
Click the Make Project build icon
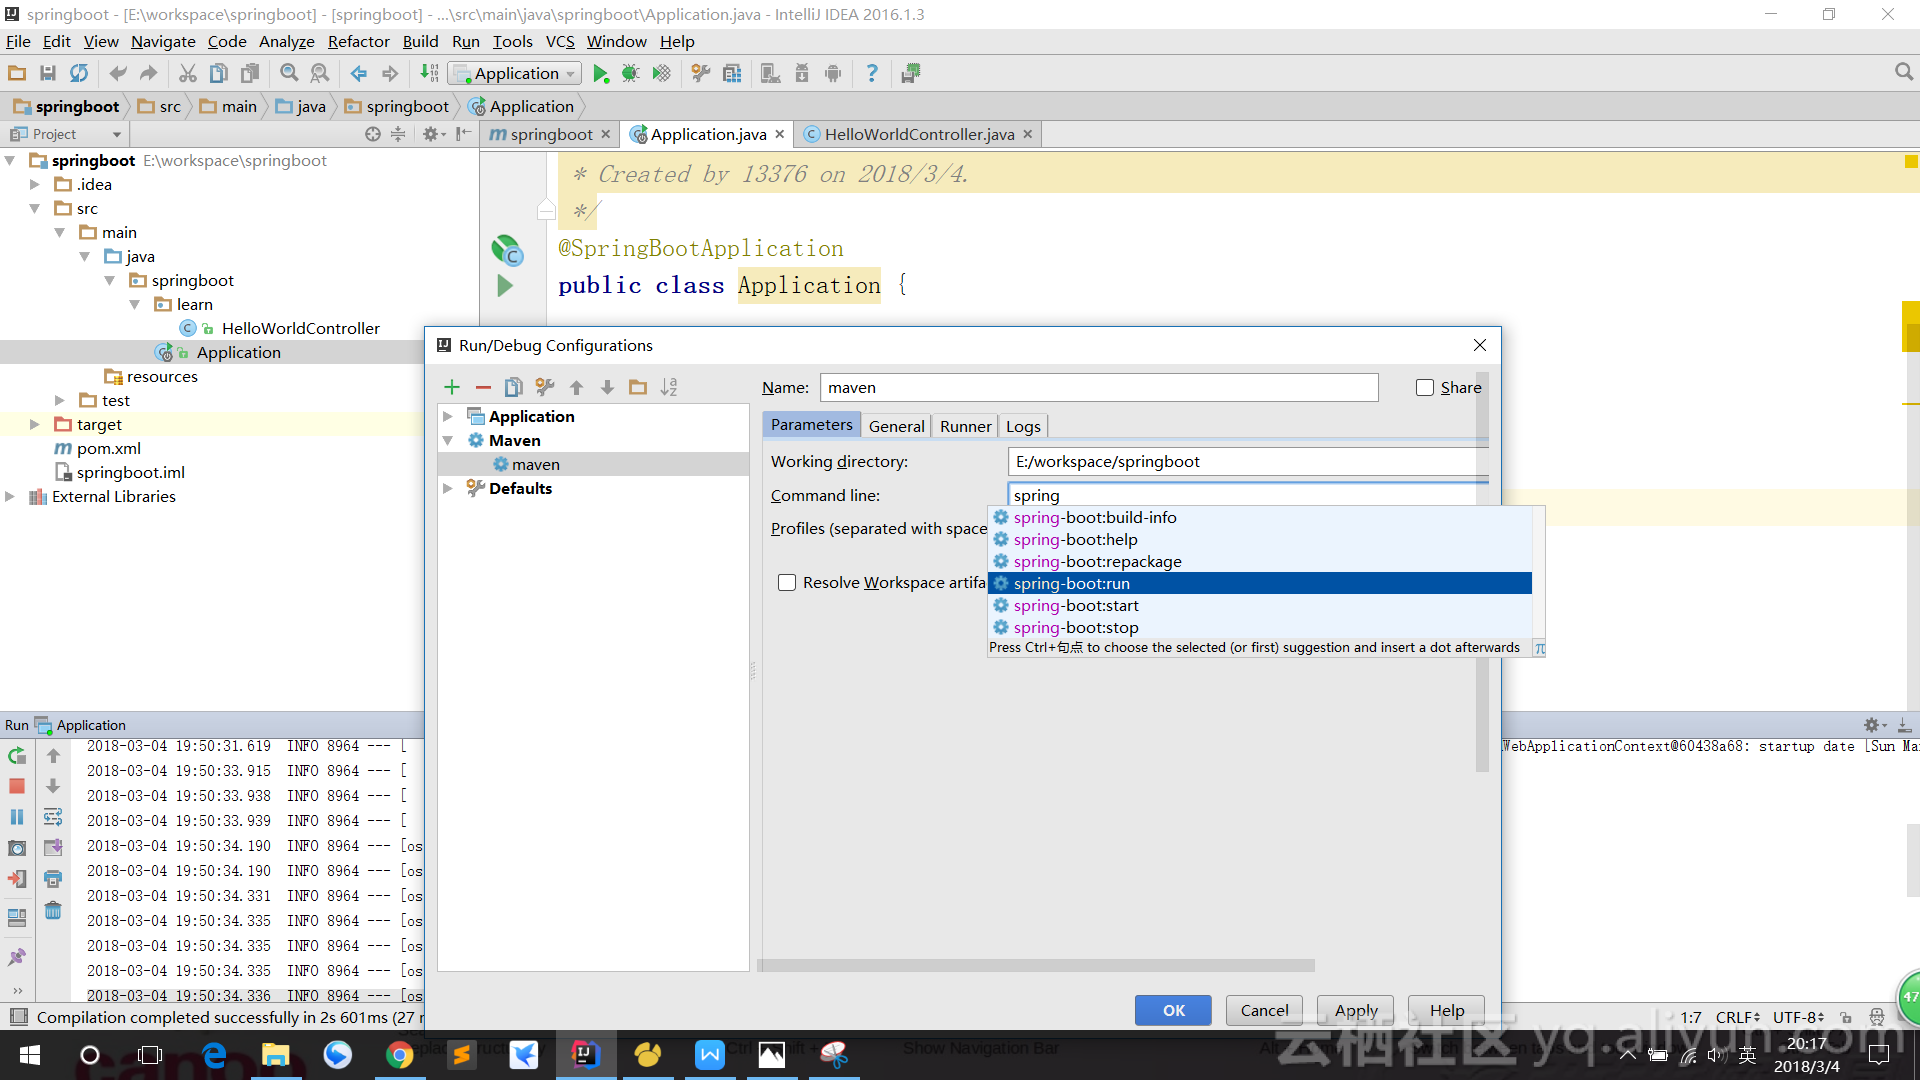pos(429,74)
